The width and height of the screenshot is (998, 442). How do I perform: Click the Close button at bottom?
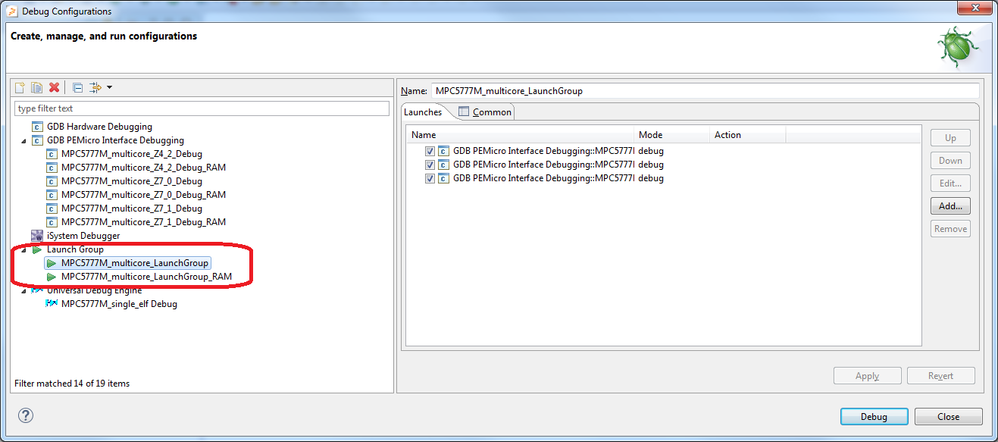pyautogui.click(x=948, y=417)
